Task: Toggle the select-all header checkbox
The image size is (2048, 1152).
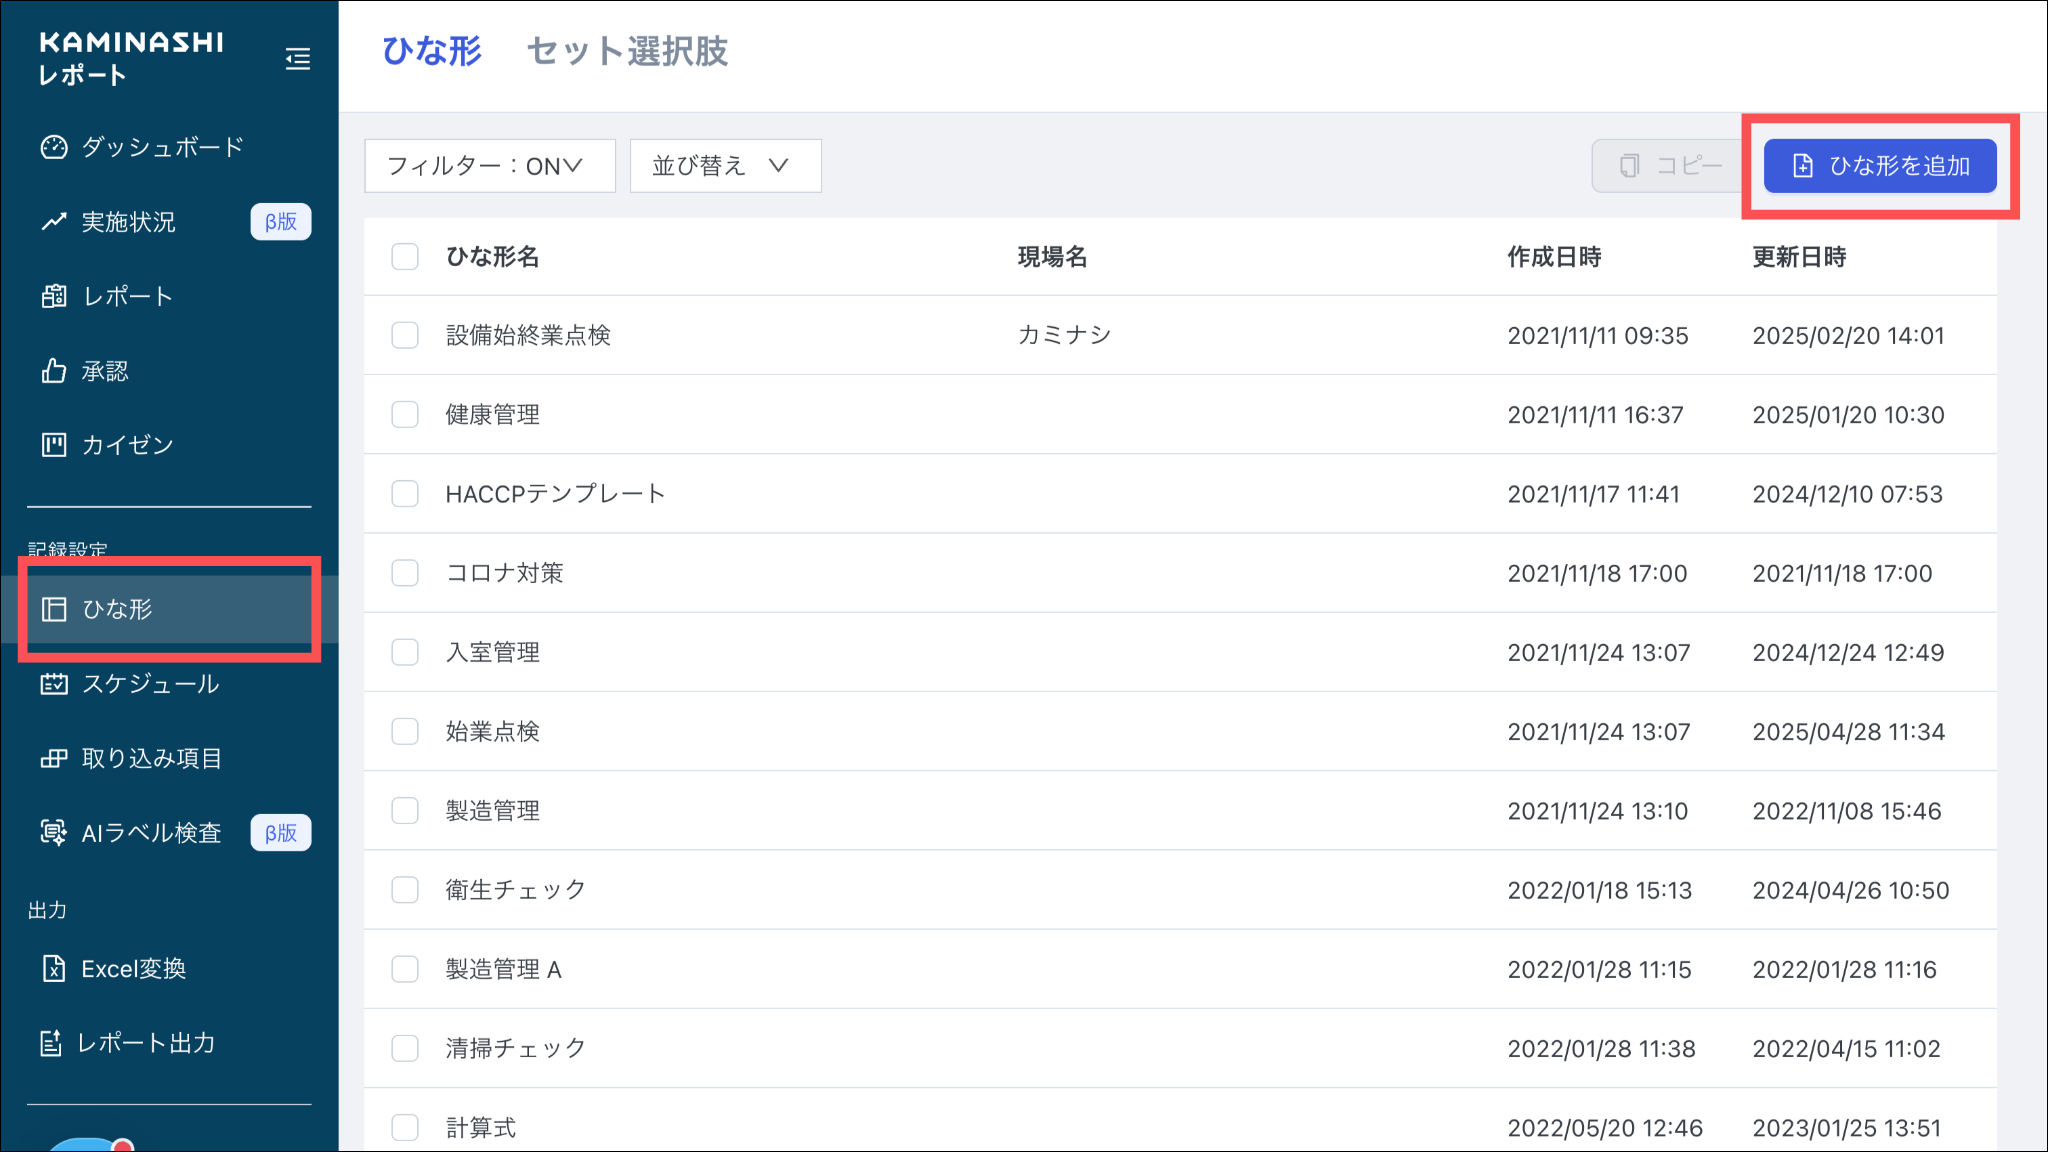Action: click(405, 257)
